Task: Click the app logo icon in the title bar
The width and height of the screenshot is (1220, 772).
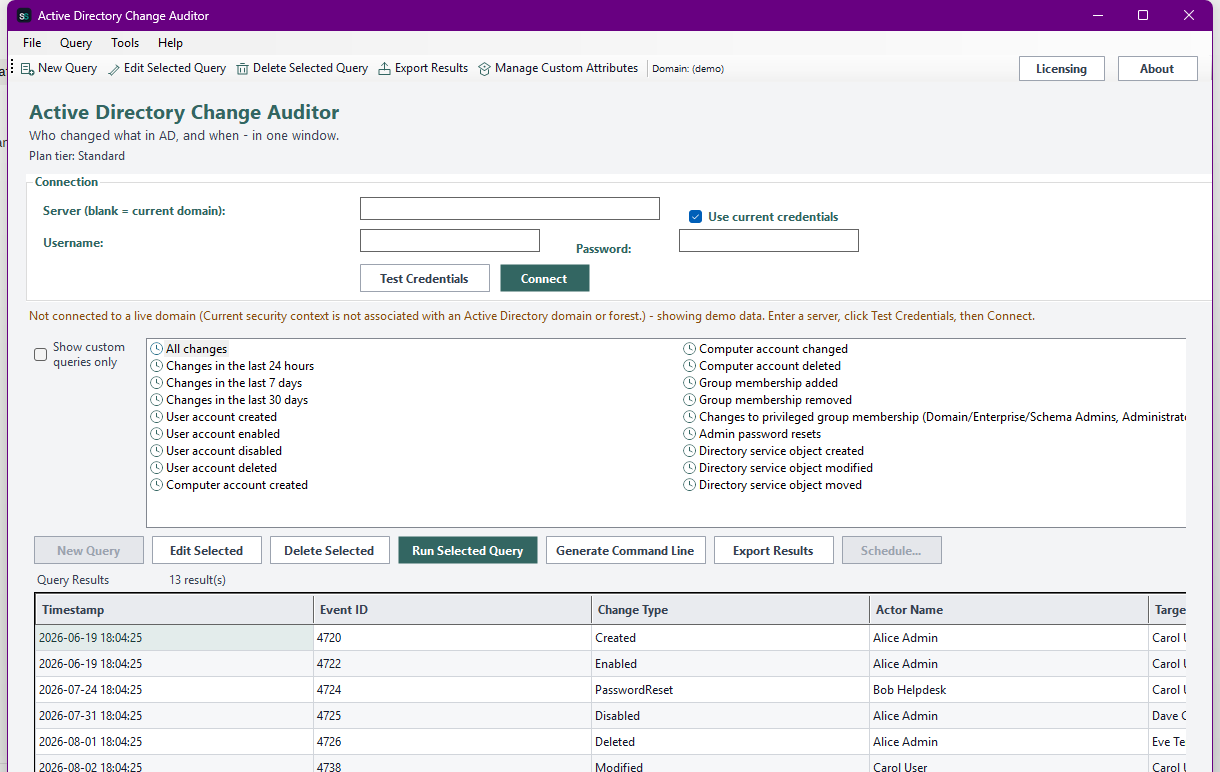Action: click(24, 16)
